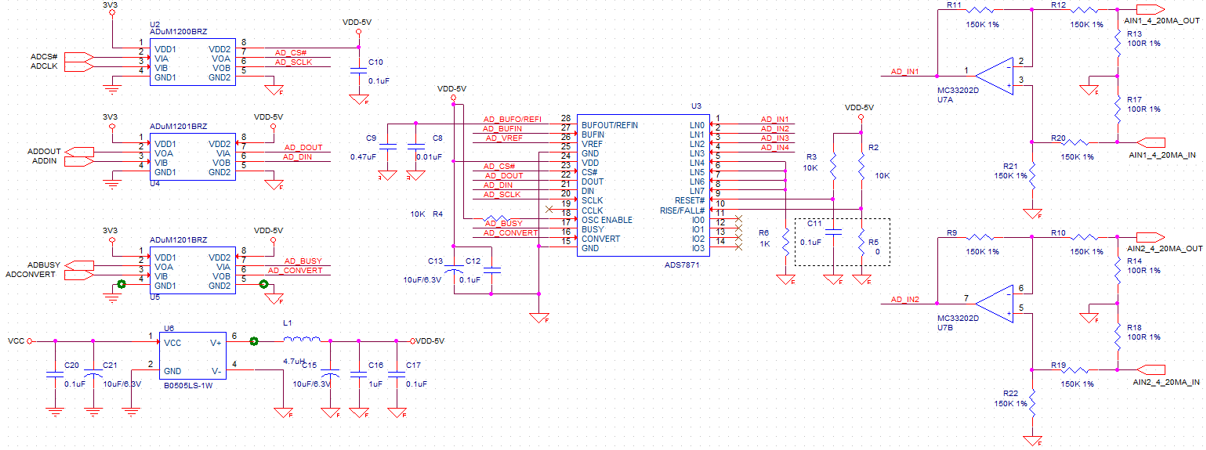Click the no-connect X on IO0
The image size is (1206, 450).
click(737, 219)
